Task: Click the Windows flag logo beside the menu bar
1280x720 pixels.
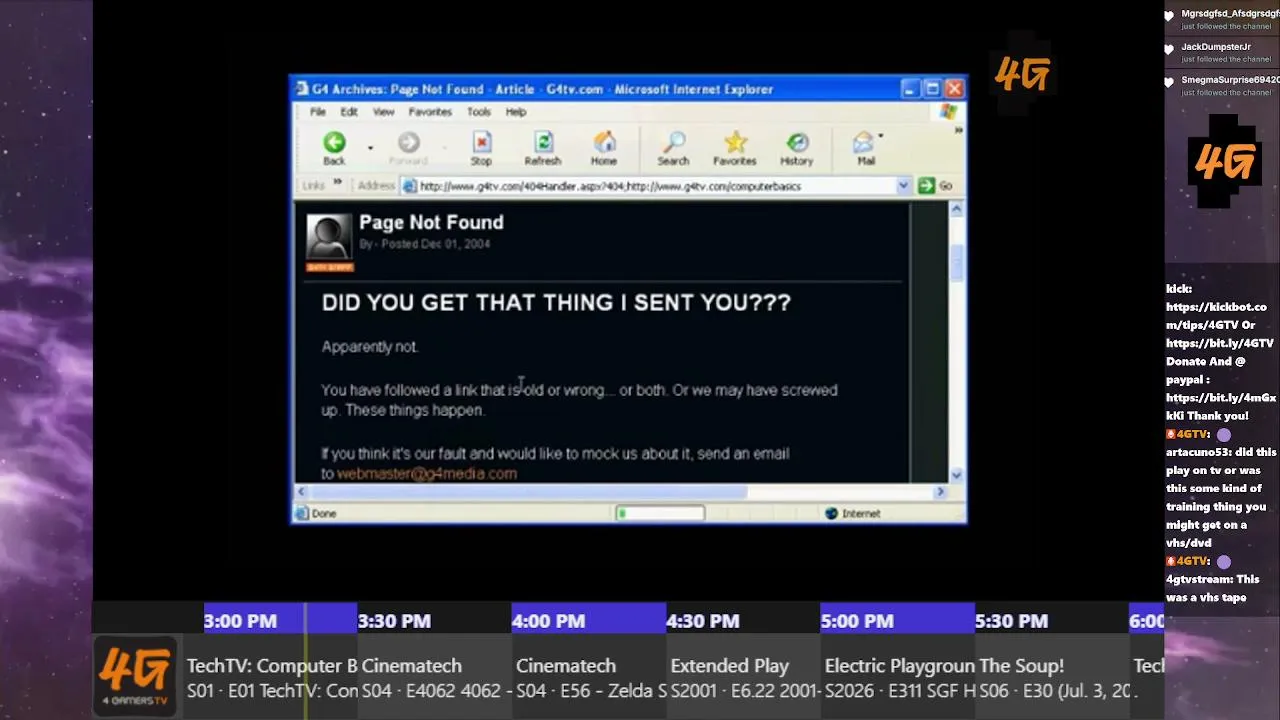Action: tap(948, 112)
